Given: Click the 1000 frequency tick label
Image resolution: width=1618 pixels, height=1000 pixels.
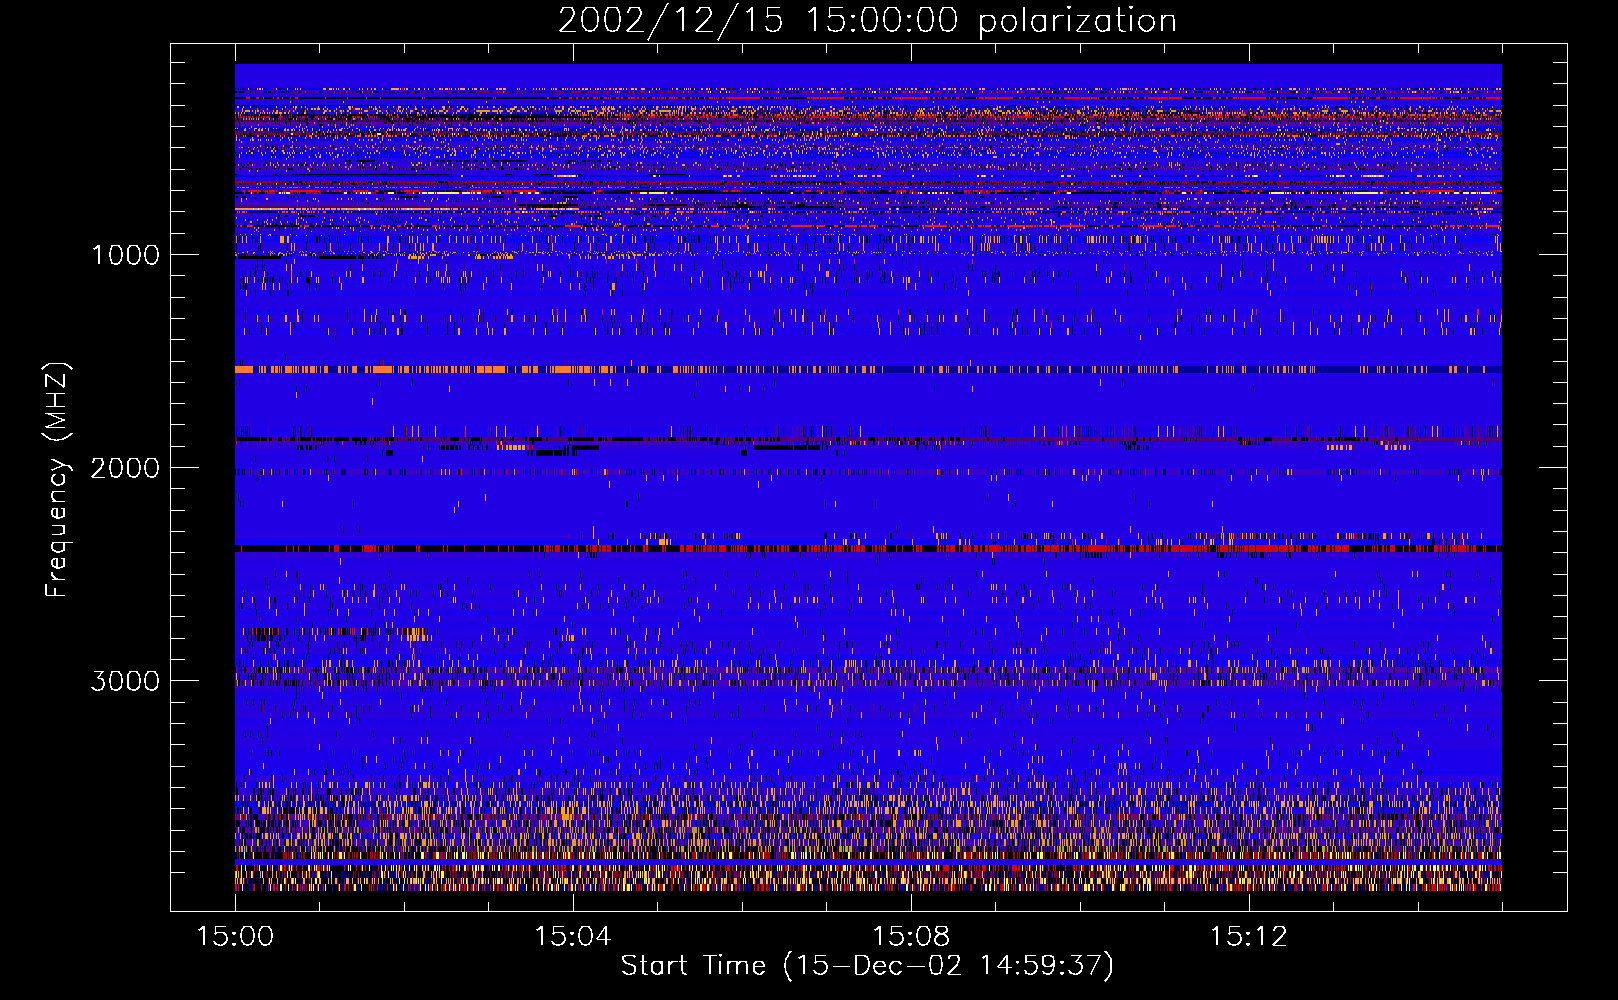Looking at the screenshot, I should (x=125, y=255).
